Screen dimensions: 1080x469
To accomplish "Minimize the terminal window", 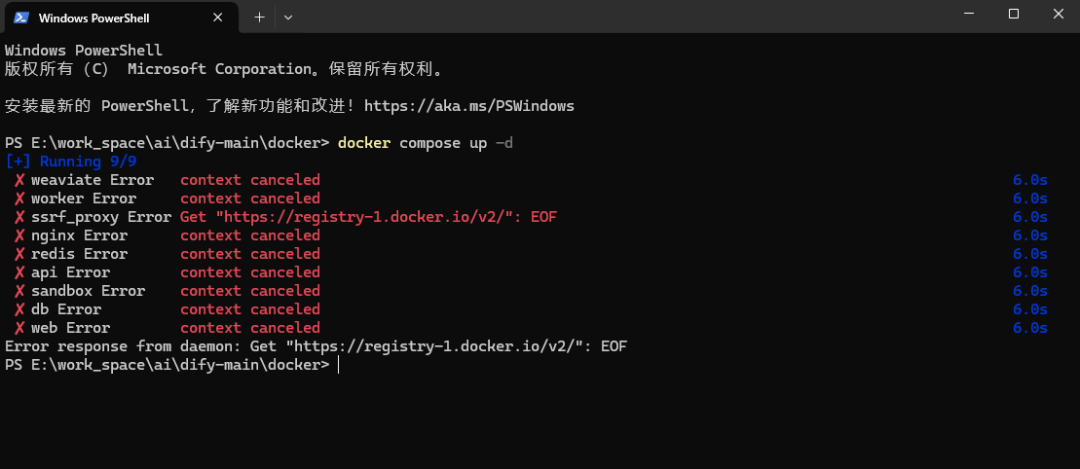I will 968,14.
